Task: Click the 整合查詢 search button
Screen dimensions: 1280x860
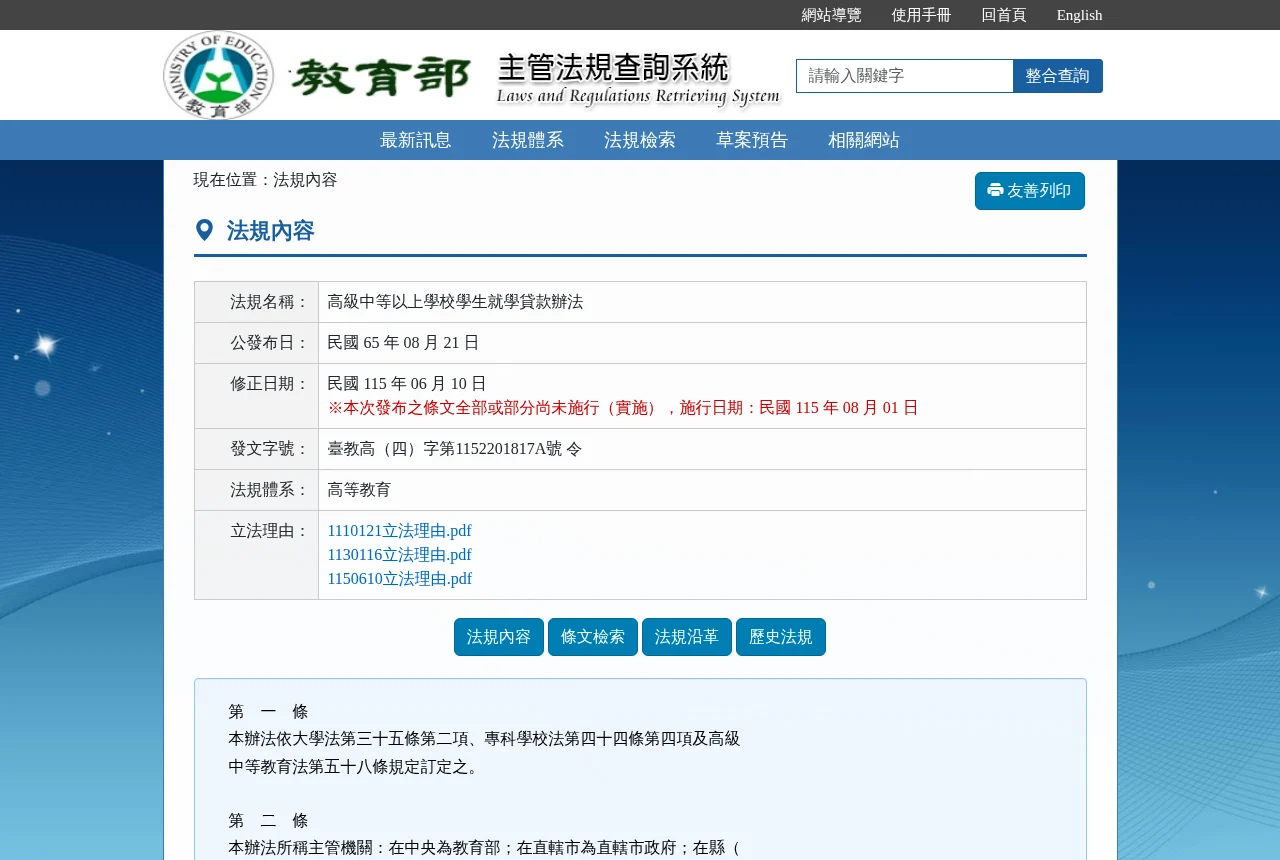Action: point(1058,76)
